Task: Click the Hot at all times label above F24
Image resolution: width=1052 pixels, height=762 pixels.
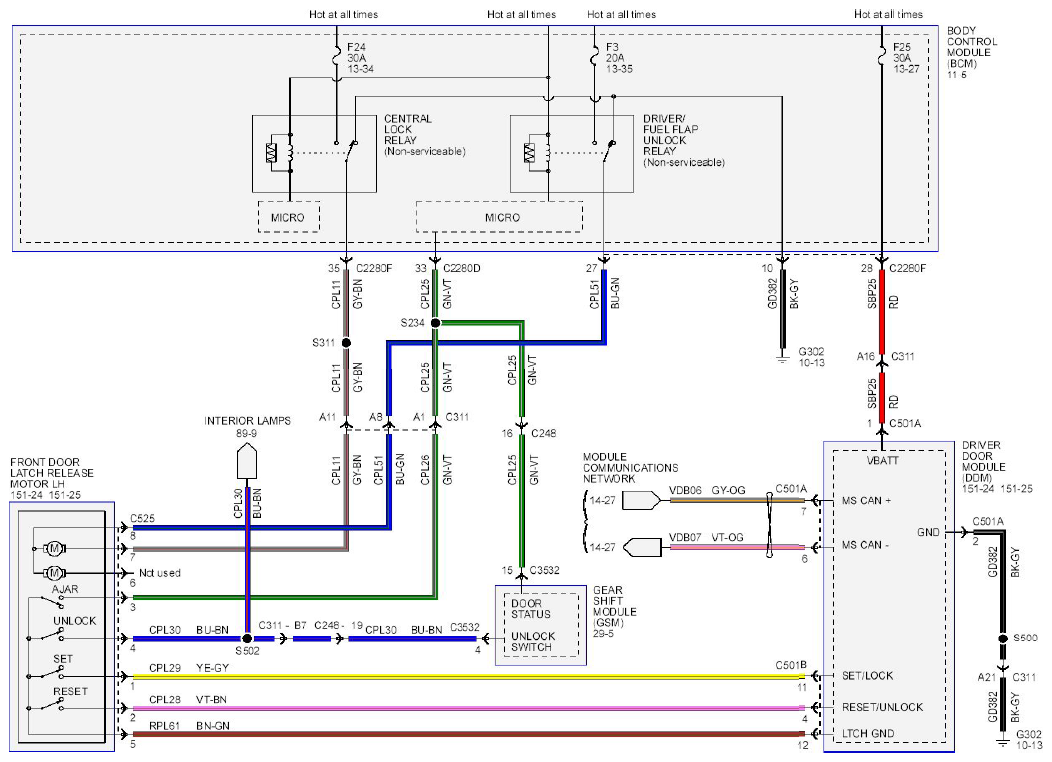Action: click(344, 14)
